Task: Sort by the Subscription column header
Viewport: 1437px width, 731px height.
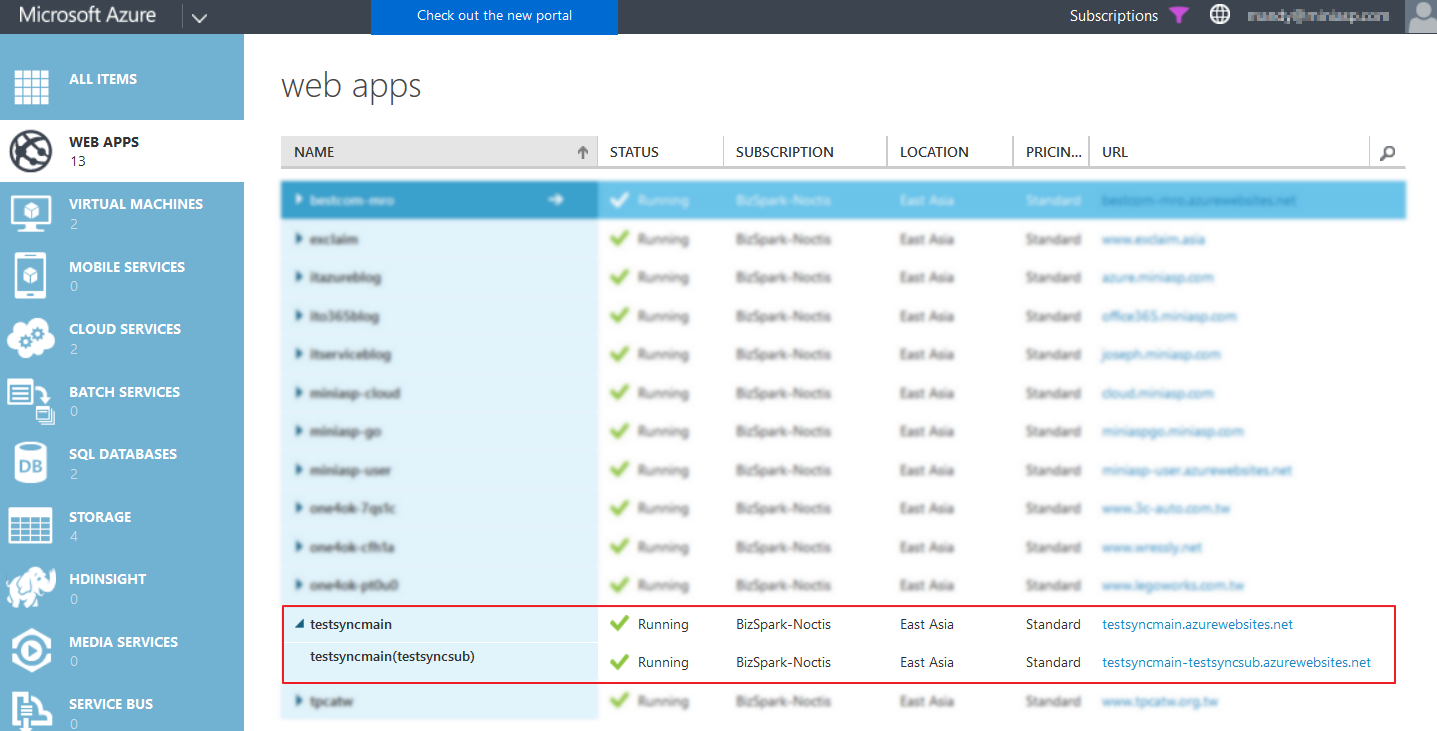Action: [805, 152]
